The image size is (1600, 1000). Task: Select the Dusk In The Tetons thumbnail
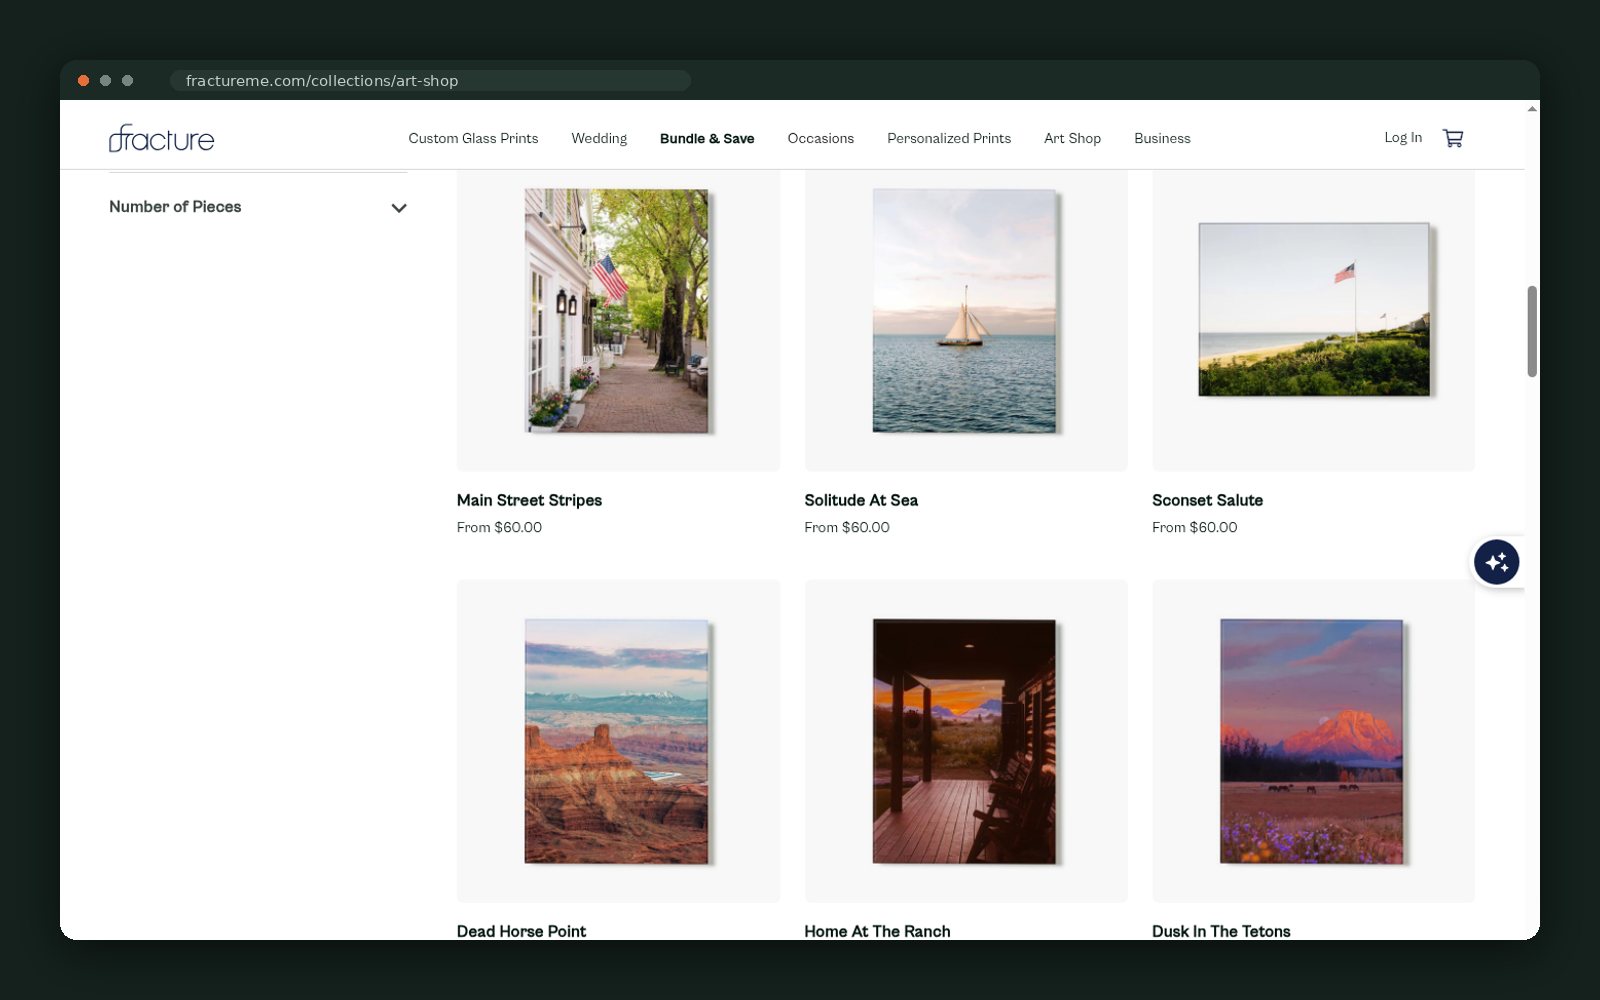pyautogui.click(x=1312, y=741)
